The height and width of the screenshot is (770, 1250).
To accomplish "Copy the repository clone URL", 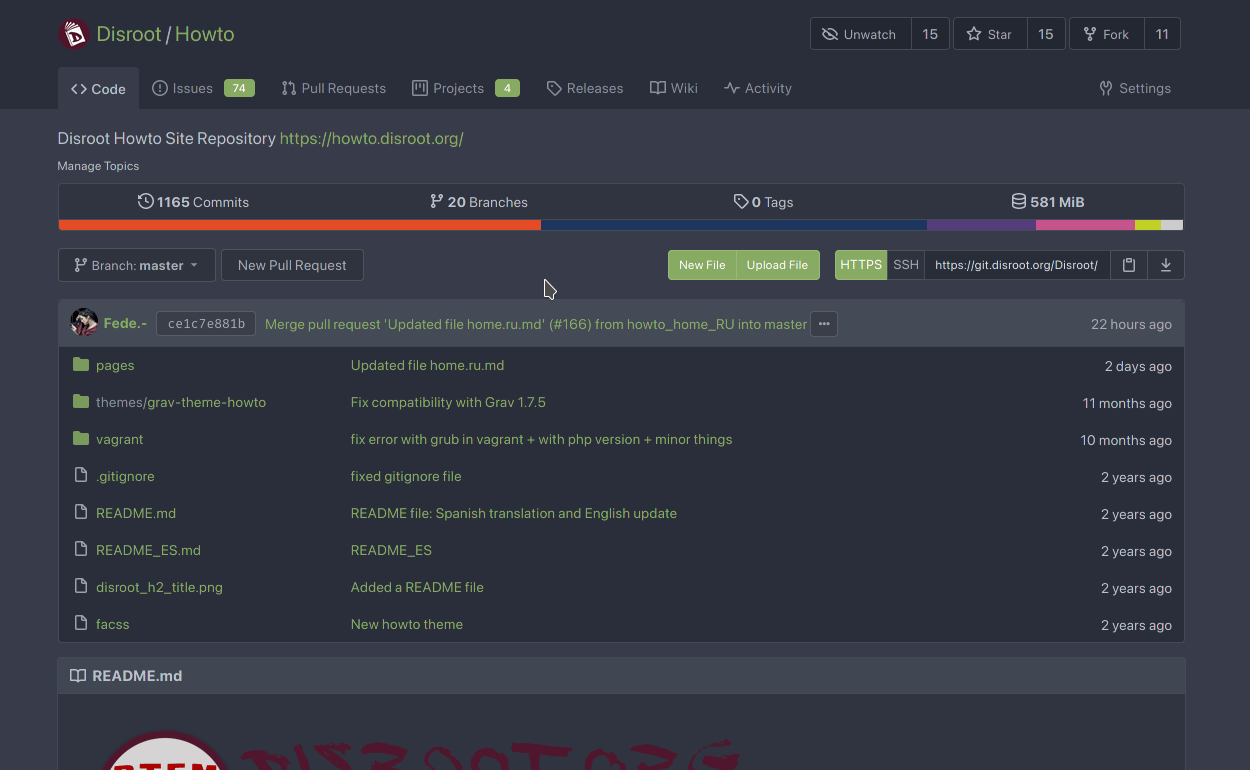I will click(1128, 265).
